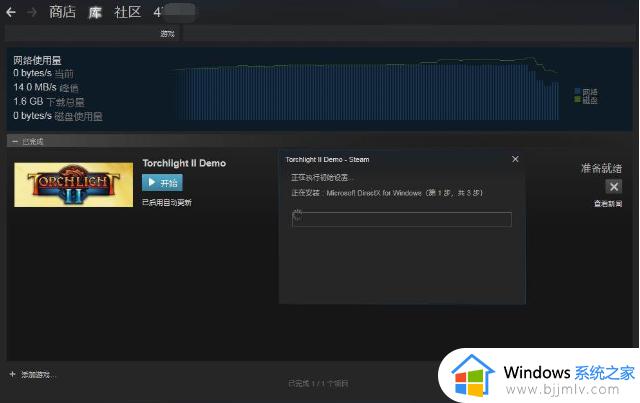Image resolution: width=640 pixels, height=403 pixels.
Task: Click the 正在执行初始设置 text
Action: 322,178
